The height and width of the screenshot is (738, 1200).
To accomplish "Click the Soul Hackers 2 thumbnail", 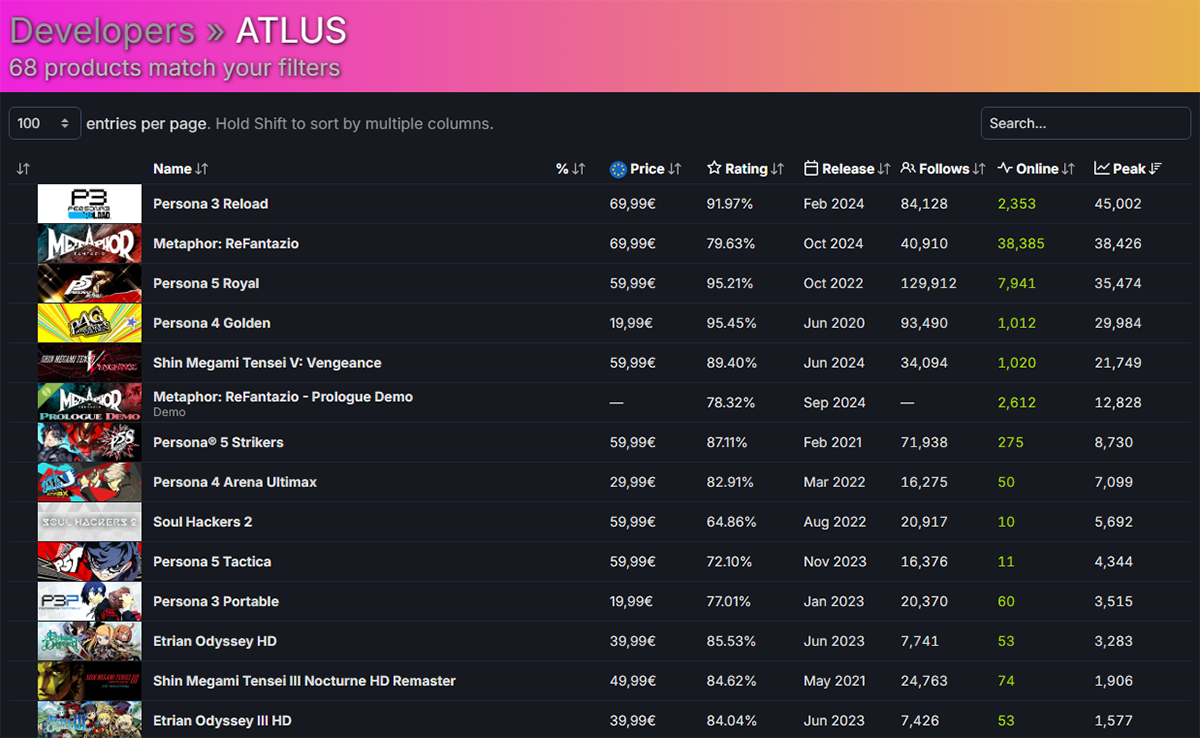I will point(89,522).
